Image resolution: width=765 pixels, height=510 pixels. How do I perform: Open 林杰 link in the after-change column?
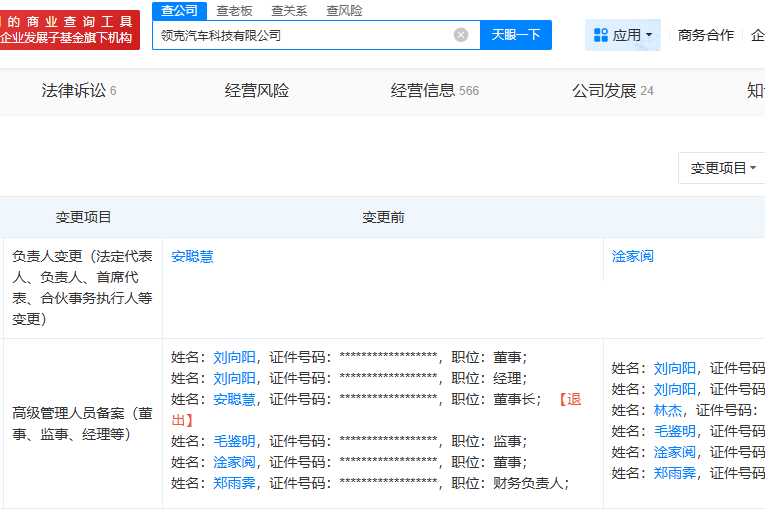pyautogui.click(x=667, y=410)
